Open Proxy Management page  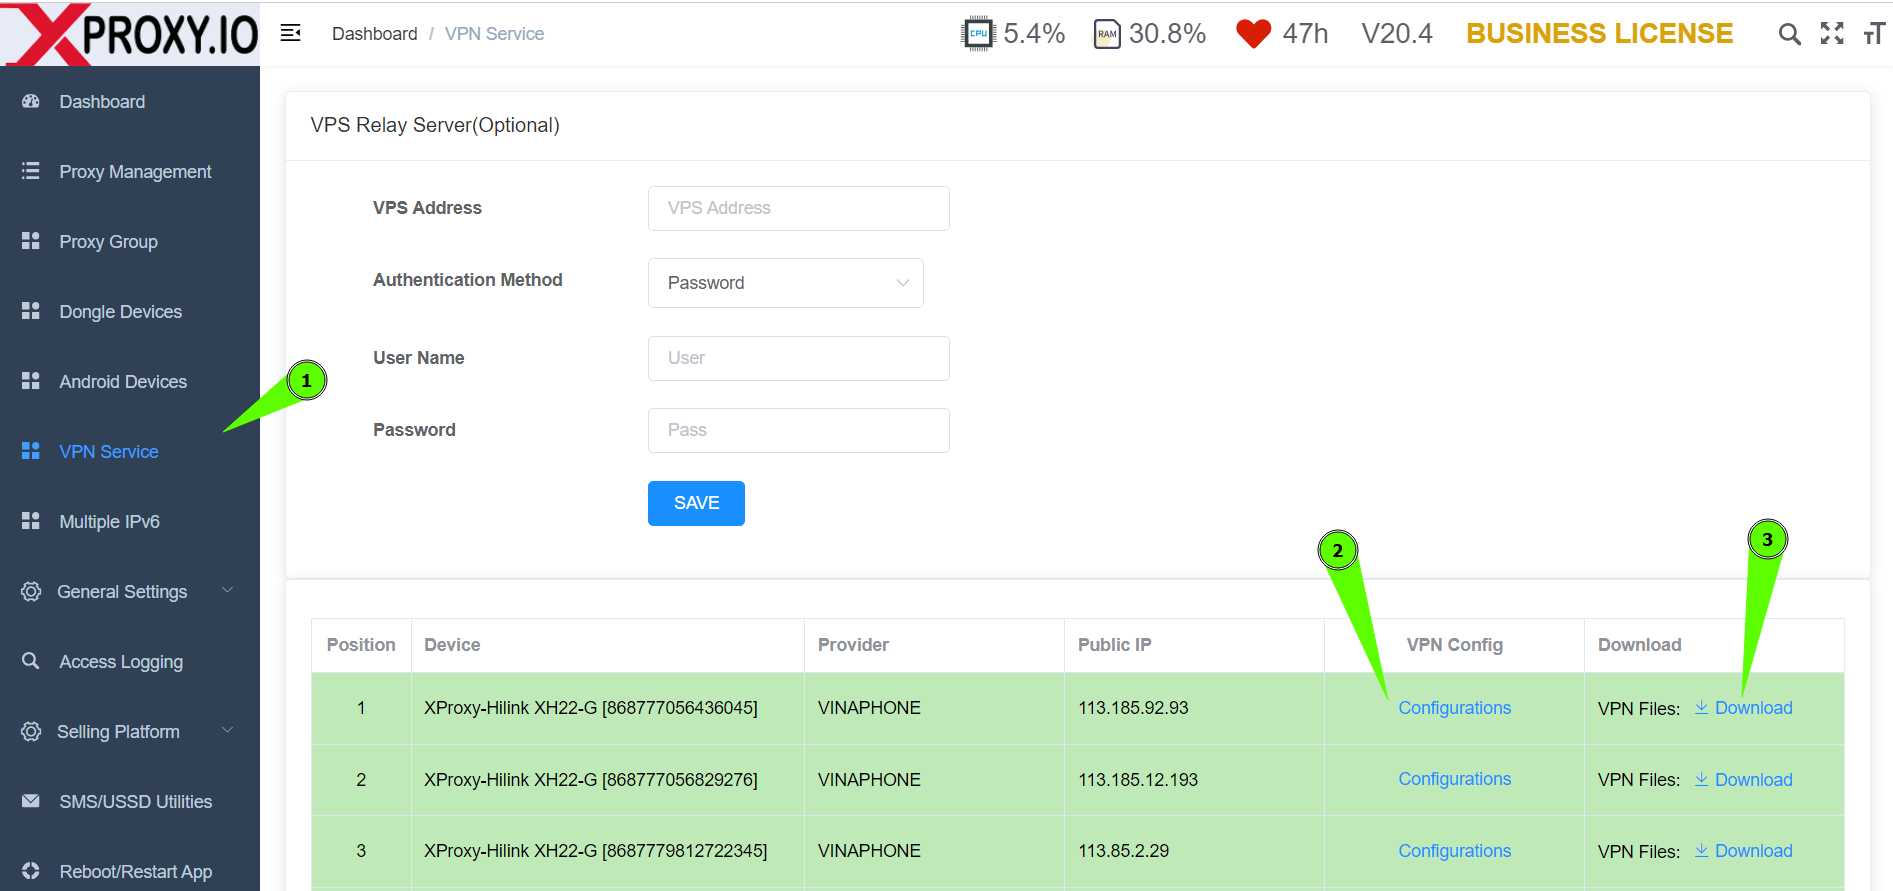(x=135, y=171)
